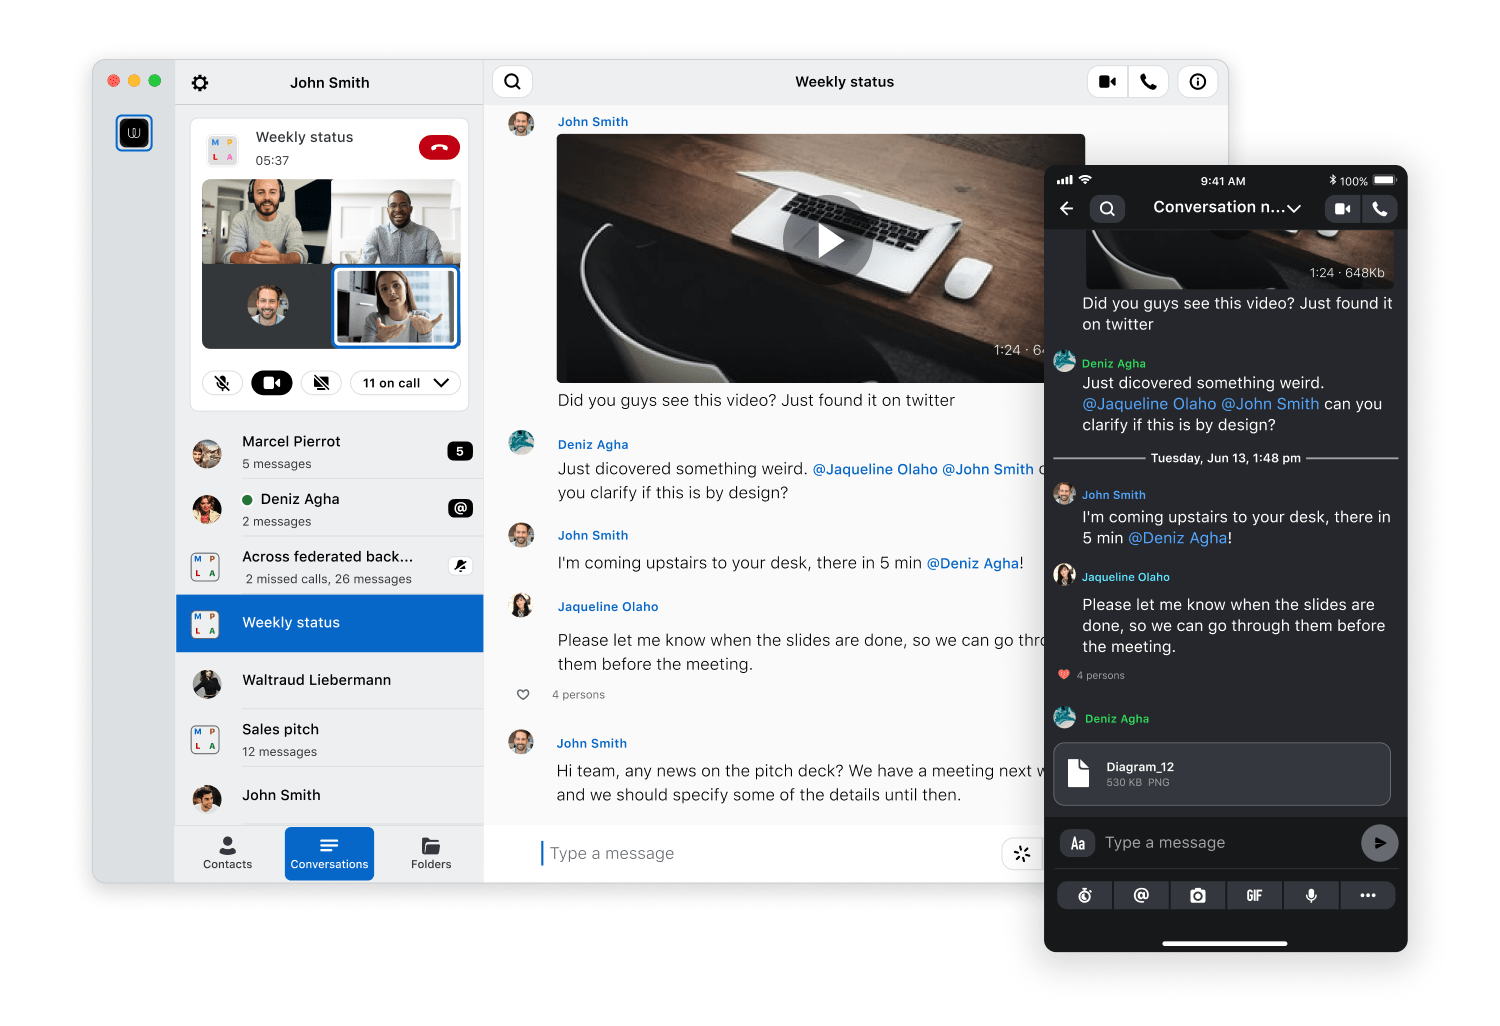Hang up the Weekly status call
Viewport: 1500px width, 1026px height.
(x=439, y=147)
